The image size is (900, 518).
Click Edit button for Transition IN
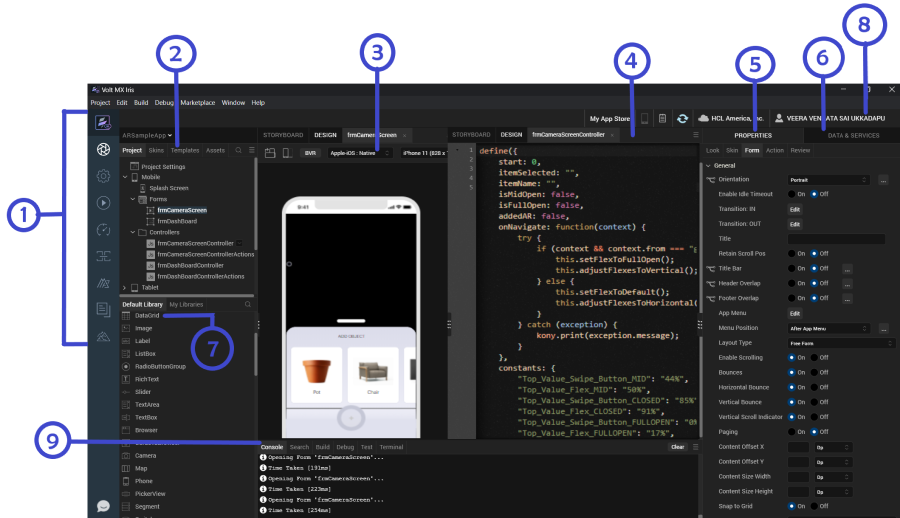(x=794, y=210)
